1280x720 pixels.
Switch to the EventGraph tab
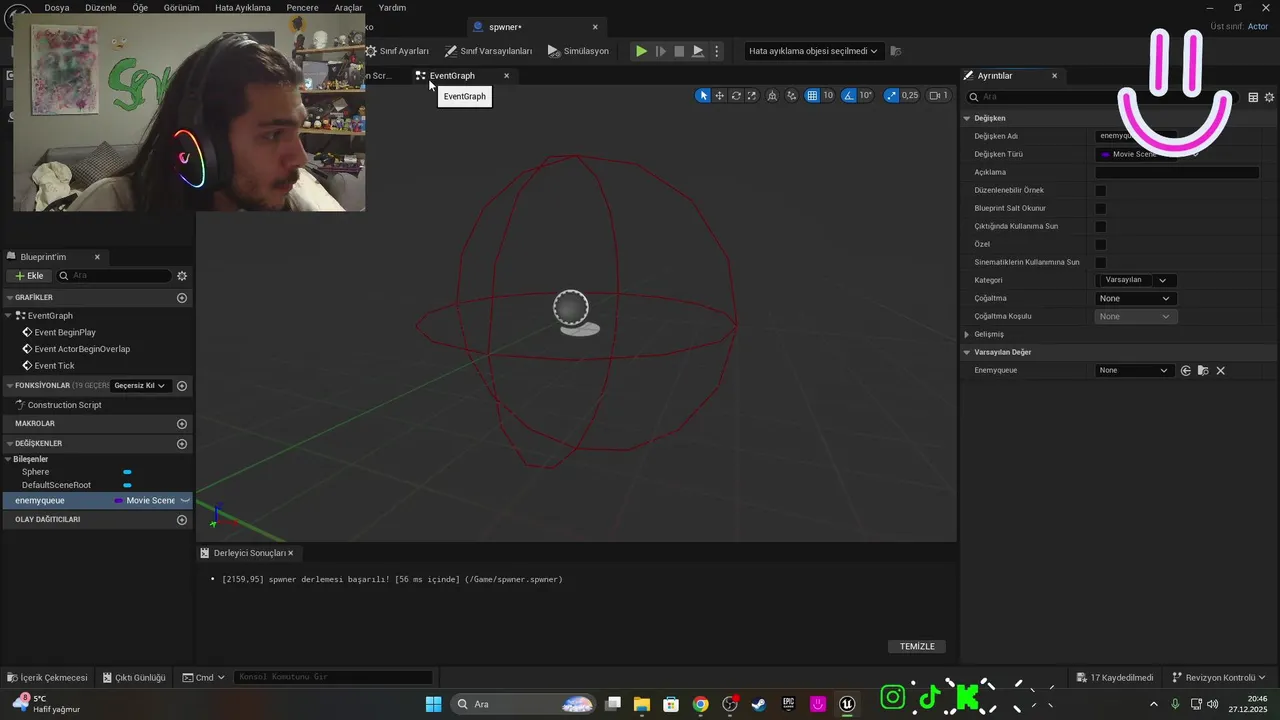point(452,76)
